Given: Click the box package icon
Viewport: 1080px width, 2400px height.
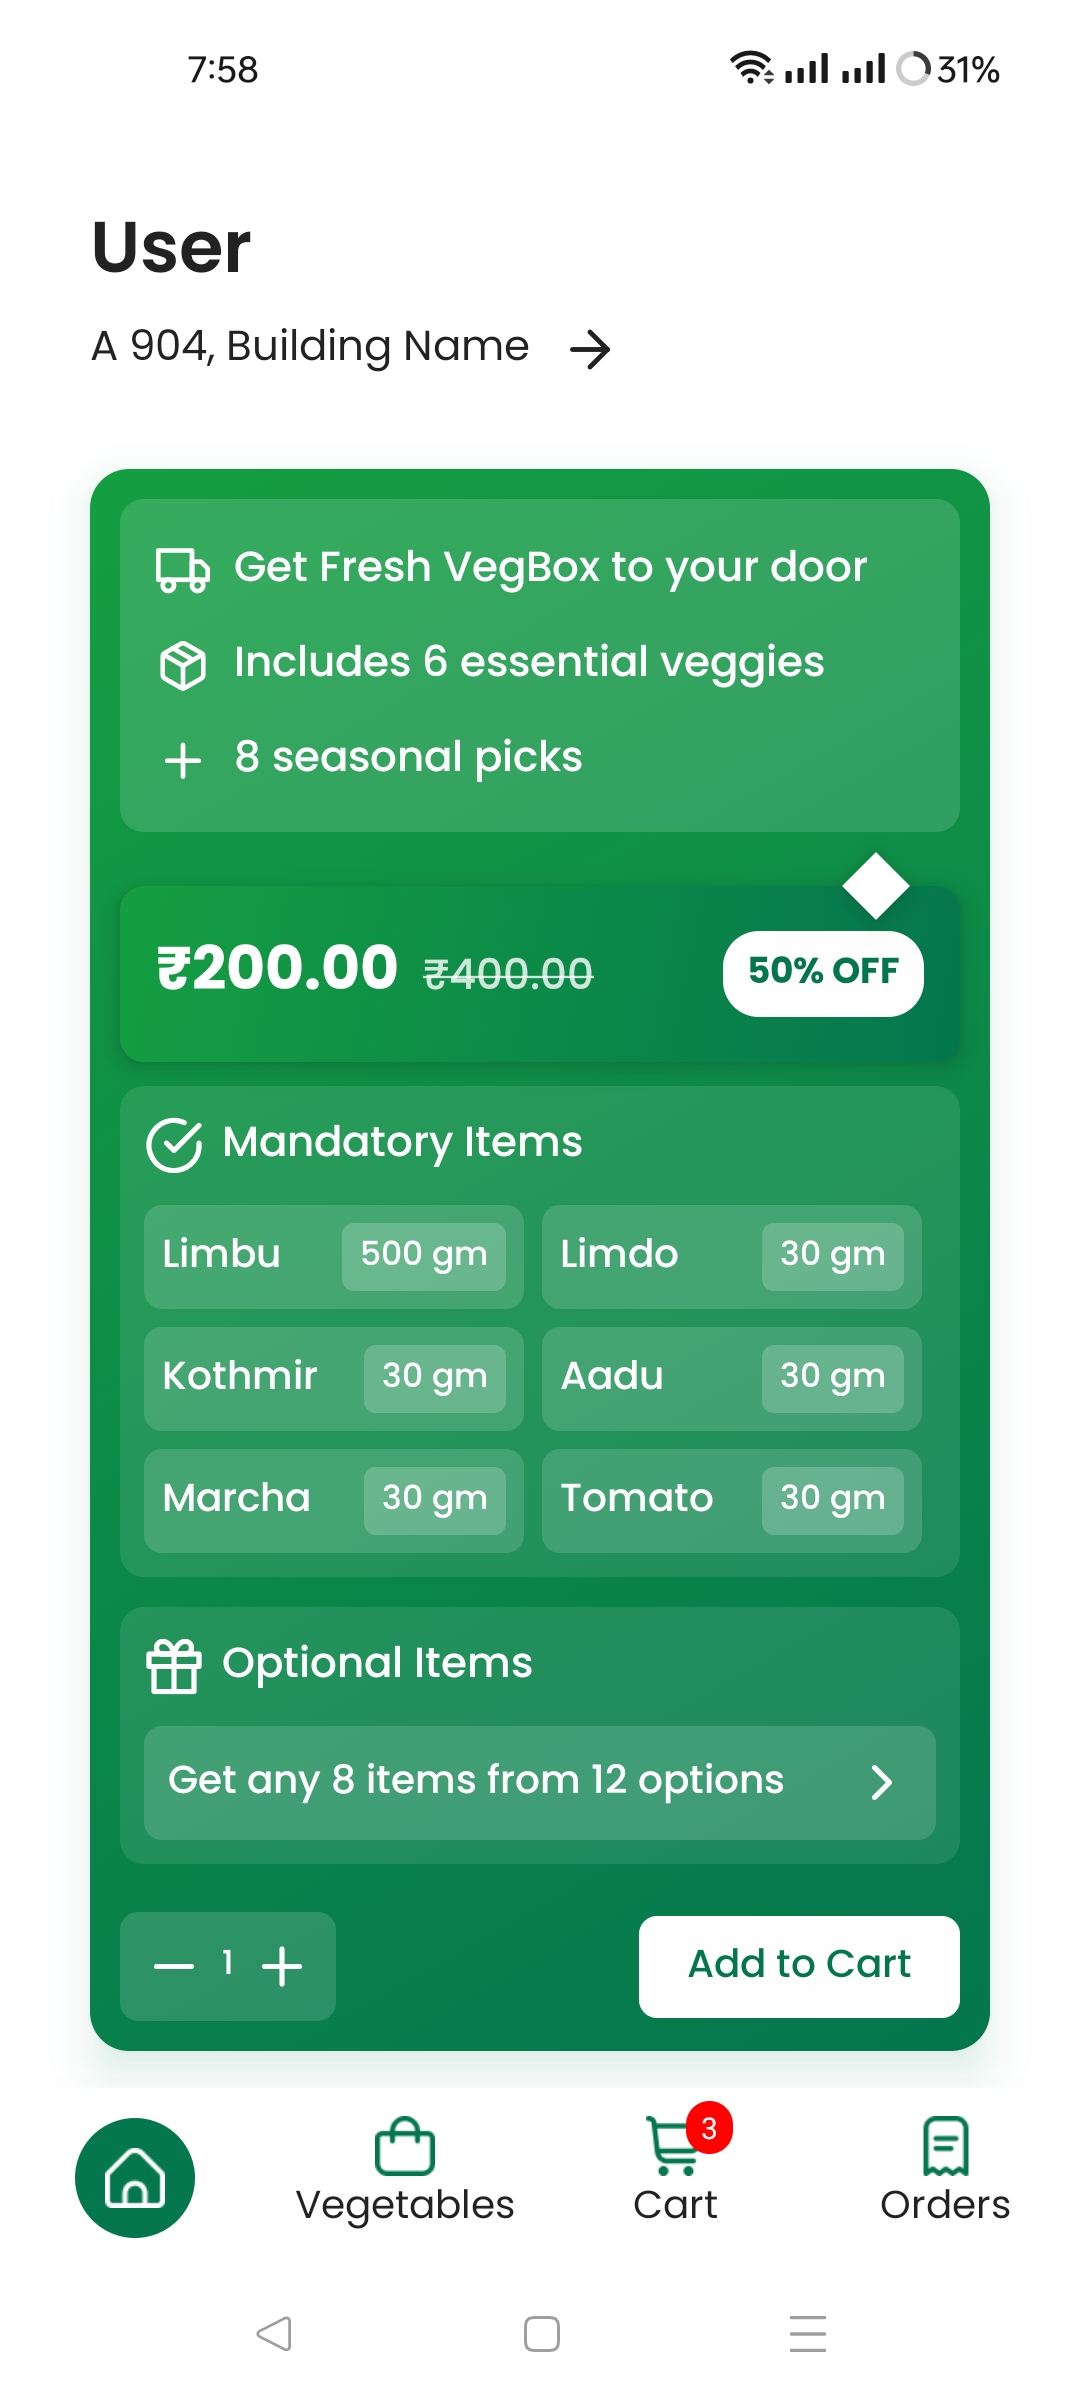Looking at the screenshot, I should [183, 664].
